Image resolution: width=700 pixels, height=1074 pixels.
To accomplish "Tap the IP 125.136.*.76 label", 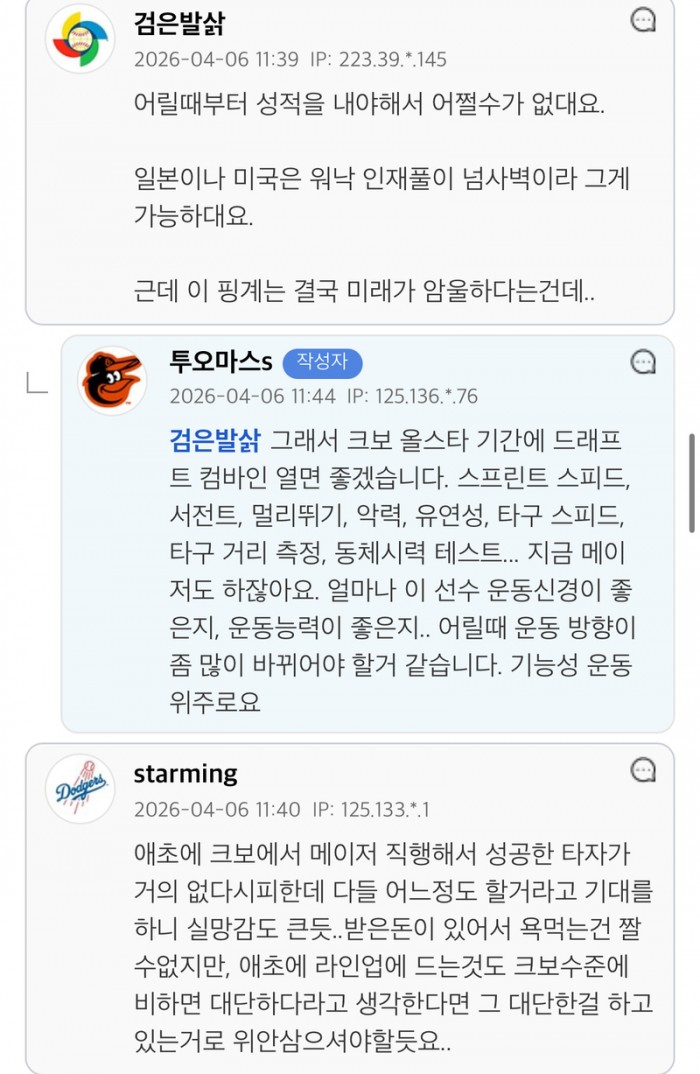I will tap(412, 396).
